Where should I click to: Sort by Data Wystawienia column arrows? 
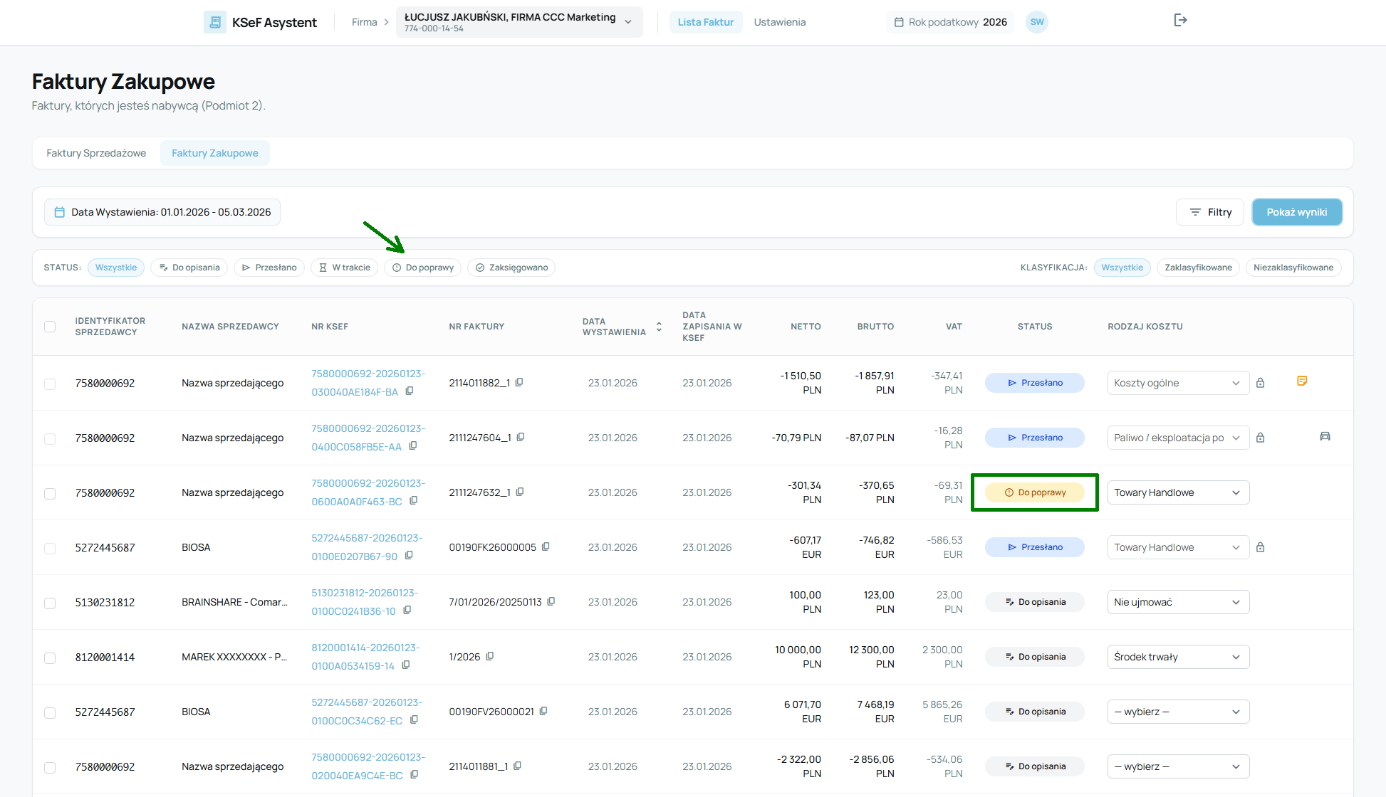click(659, 327)
